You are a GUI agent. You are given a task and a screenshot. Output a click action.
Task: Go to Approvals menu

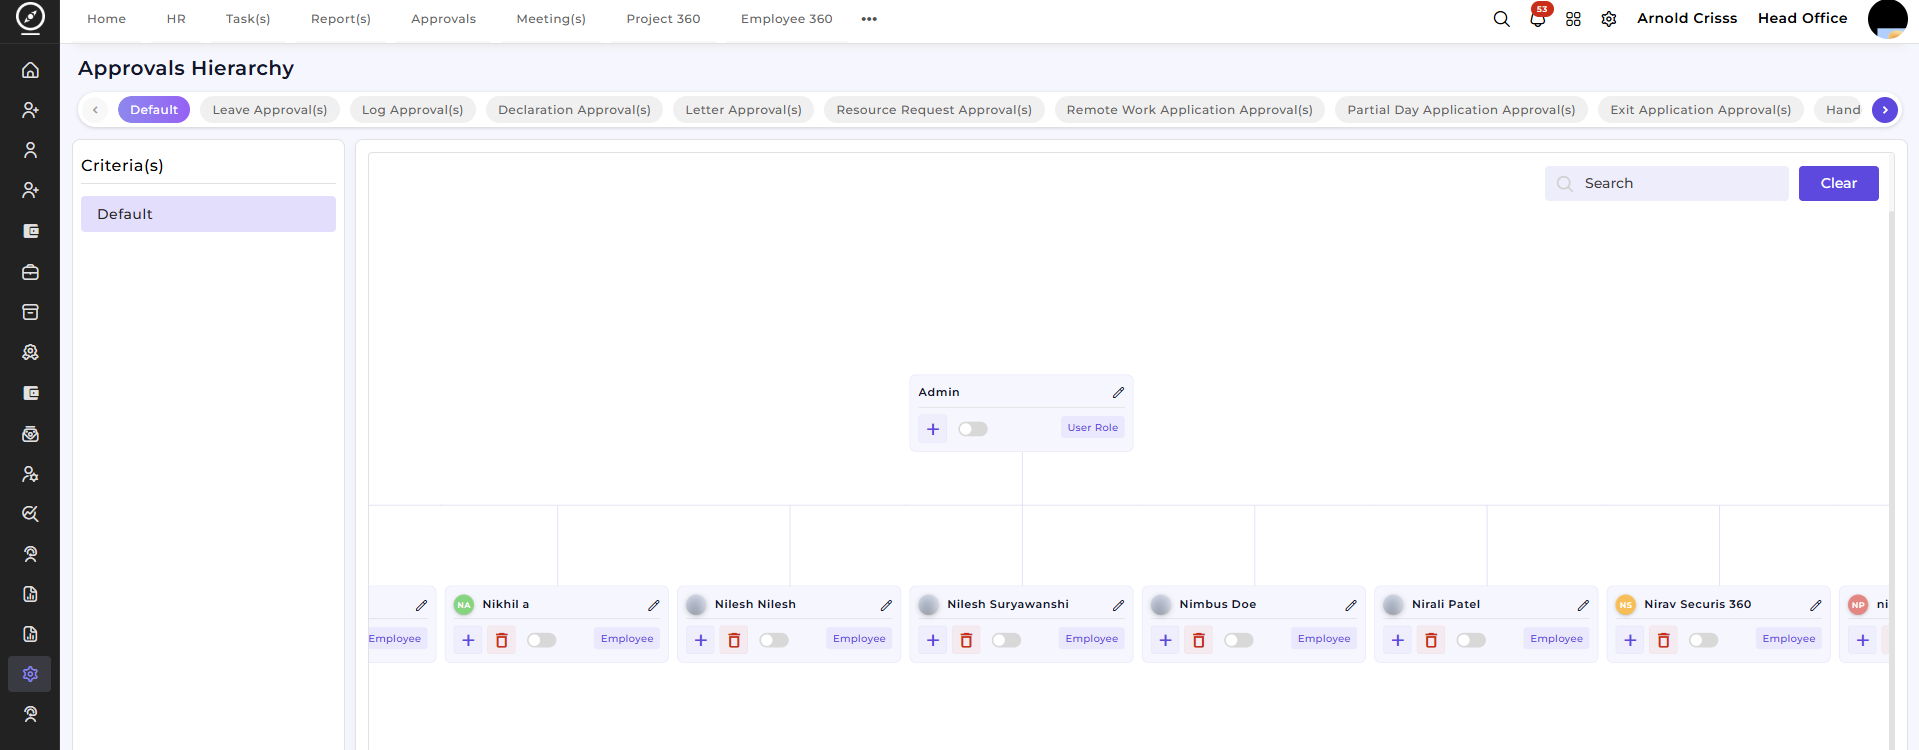[443, 19]
